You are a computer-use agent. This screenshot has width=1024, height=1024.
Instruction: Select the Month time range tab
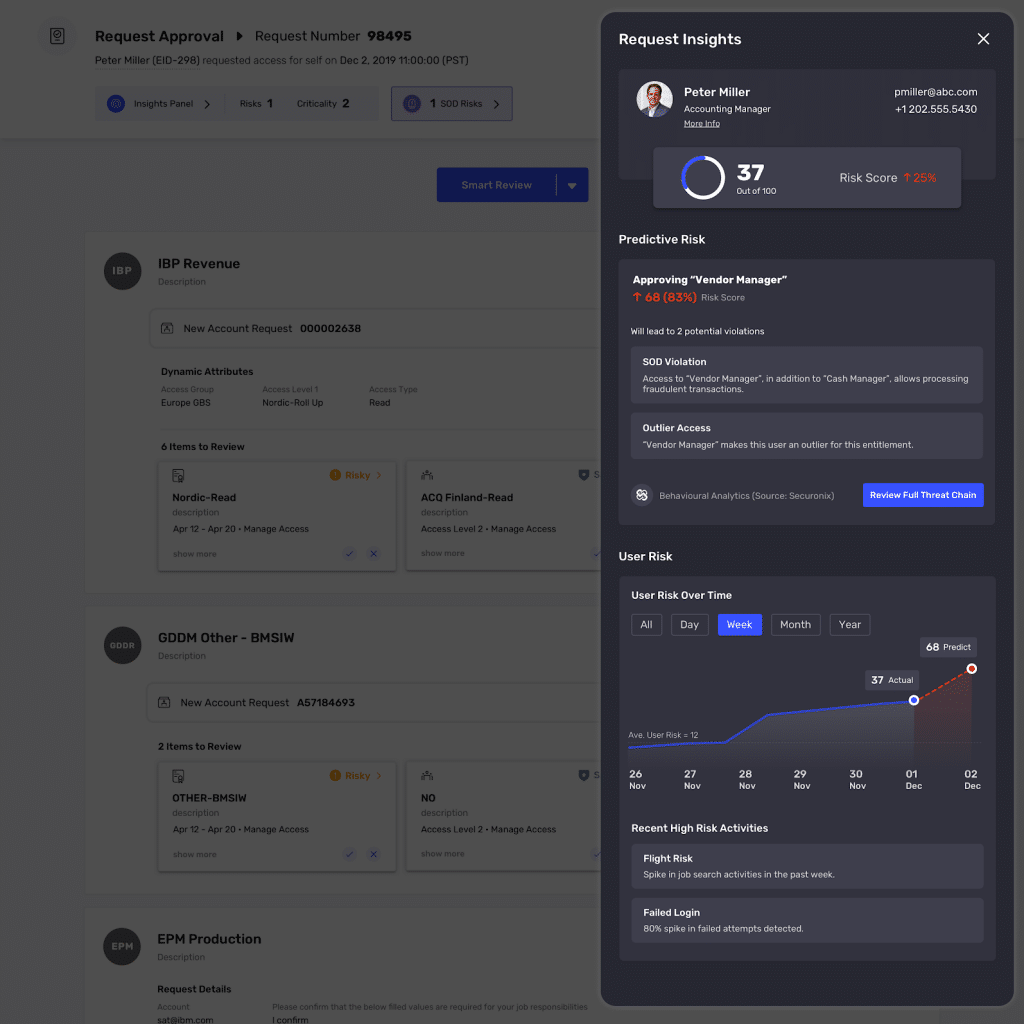coord(795,624)
